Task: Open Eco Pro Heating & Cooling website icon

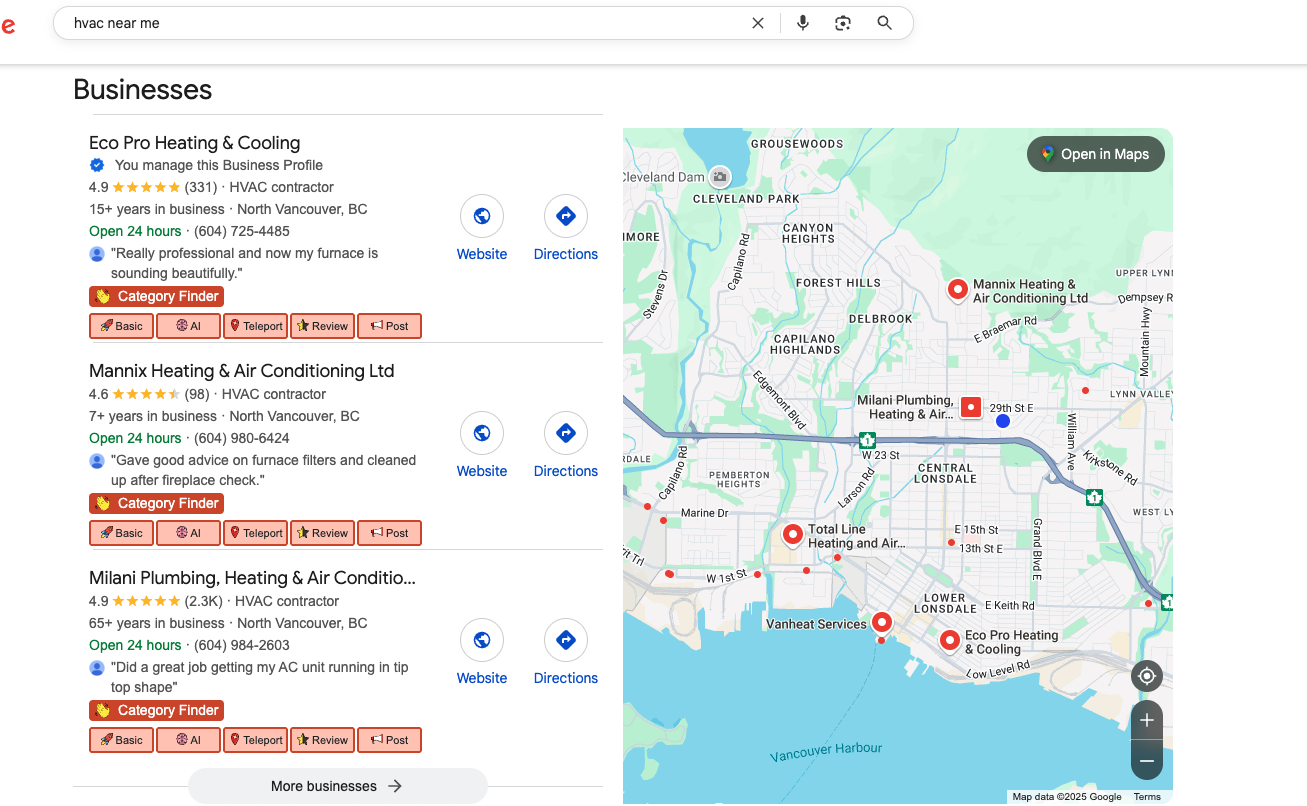Action: point(482,216)
